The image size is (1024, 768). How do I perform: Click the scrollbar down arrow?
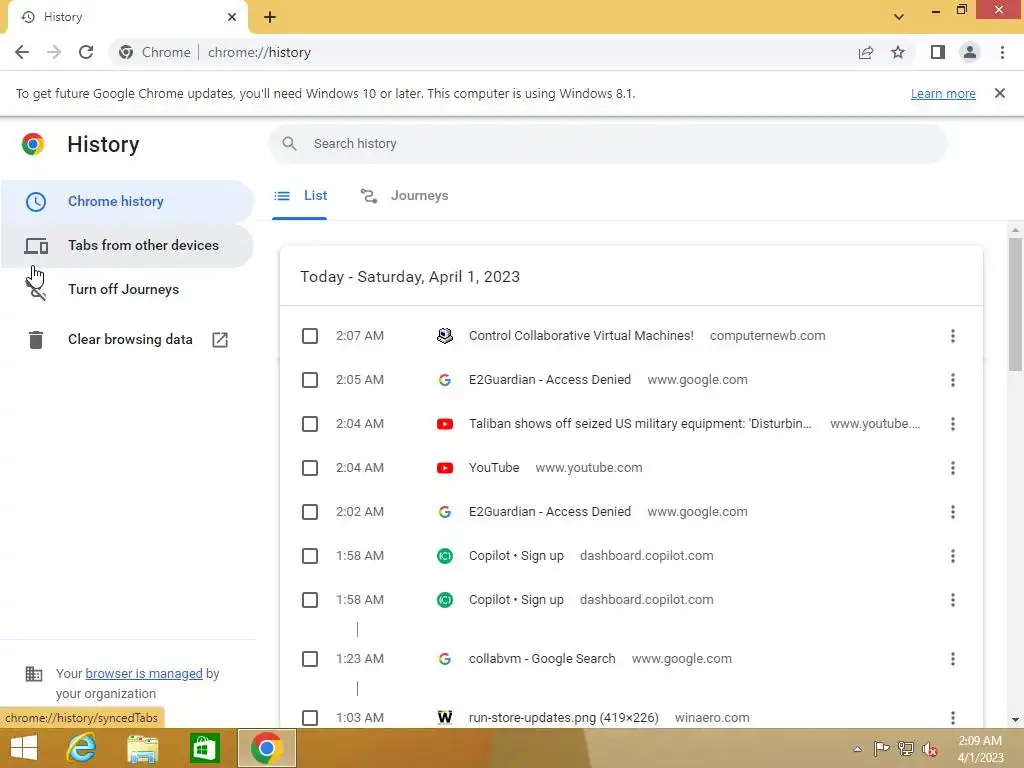coord(1015,720)
